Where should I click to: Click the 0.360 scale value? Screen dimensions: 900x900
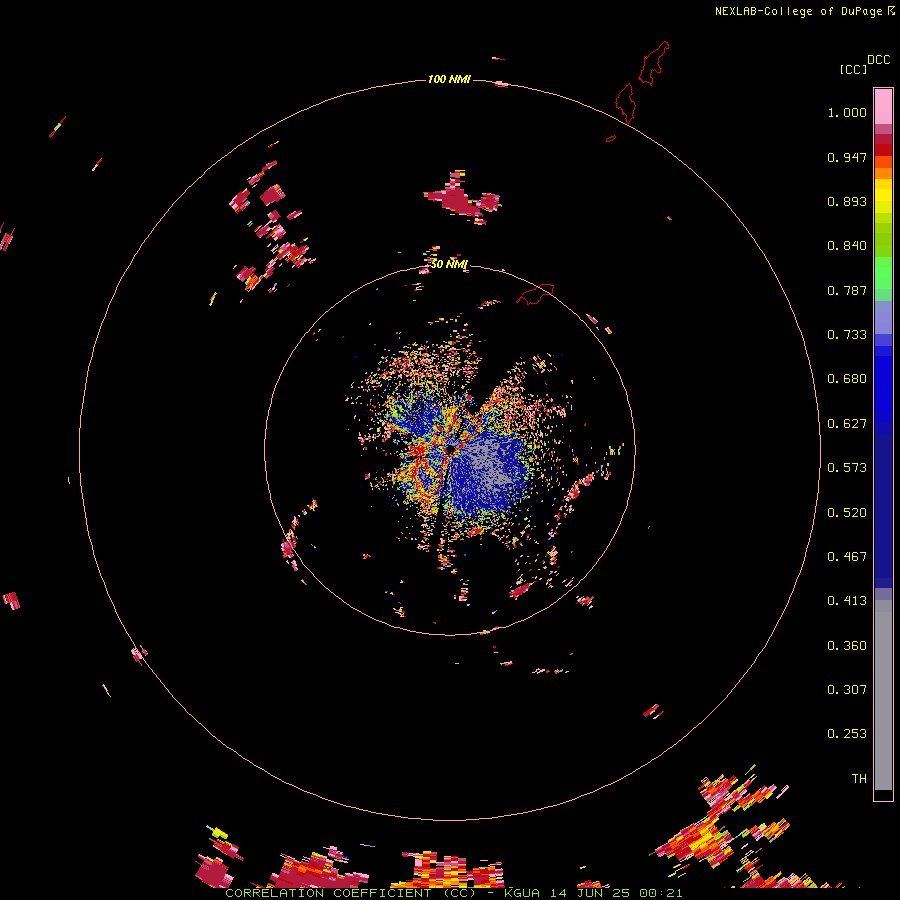847,646
